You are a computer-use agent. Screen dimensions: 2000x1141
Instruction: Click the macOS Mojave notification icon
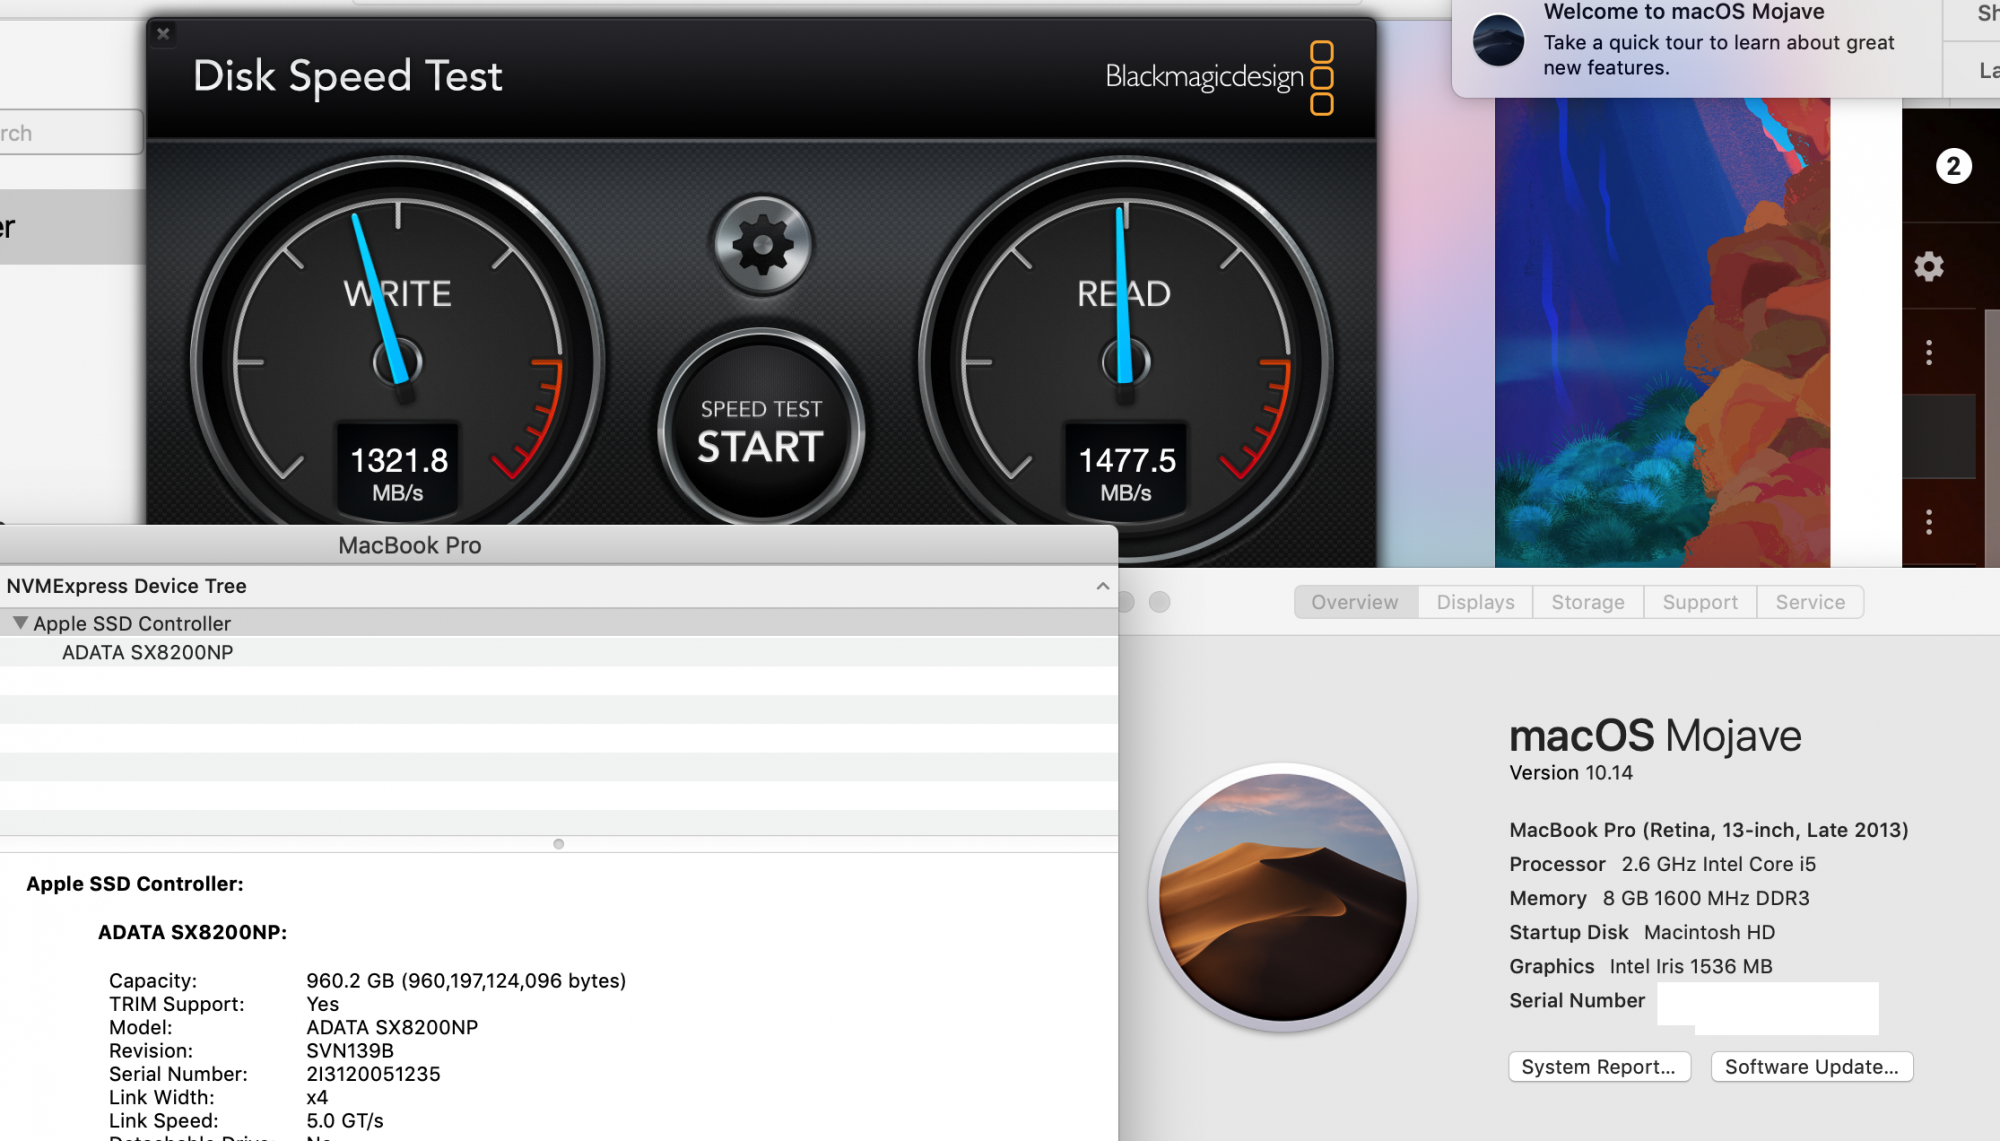[1498, 41]
